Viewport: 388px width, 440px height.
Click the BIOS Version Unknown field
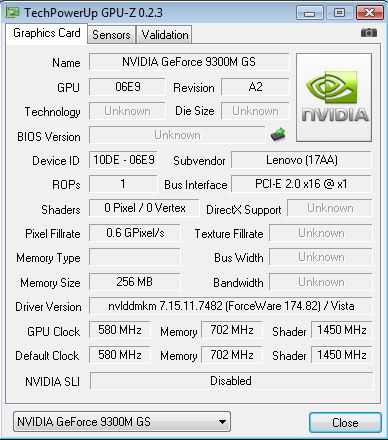[177, 135]
